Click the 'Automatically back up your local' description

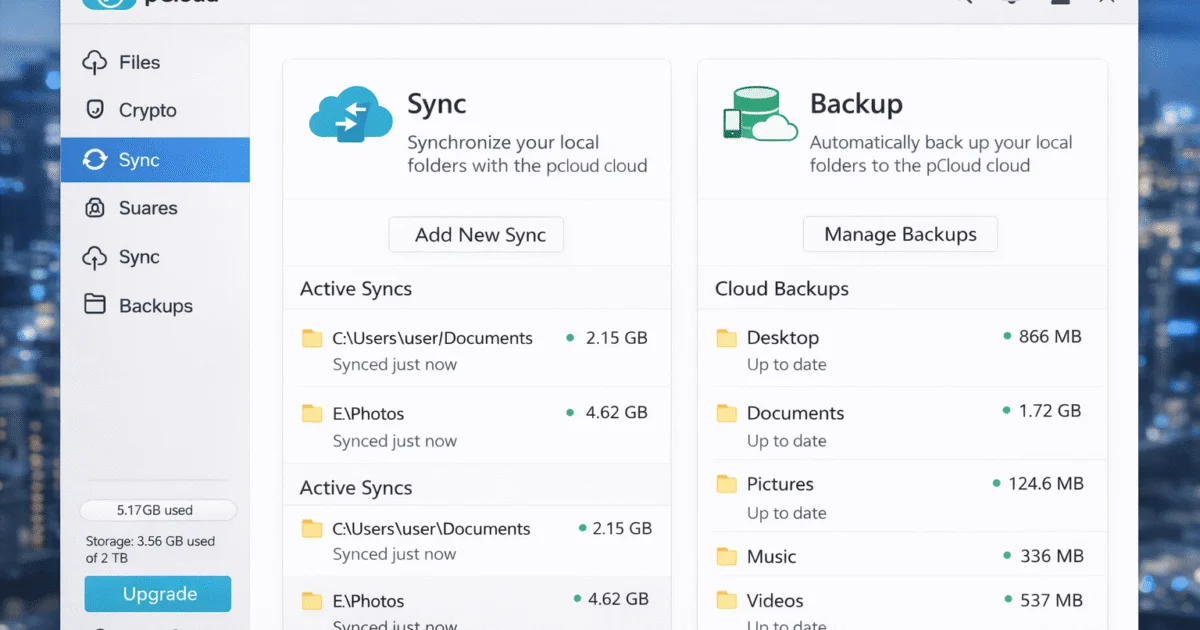[941, 154]
